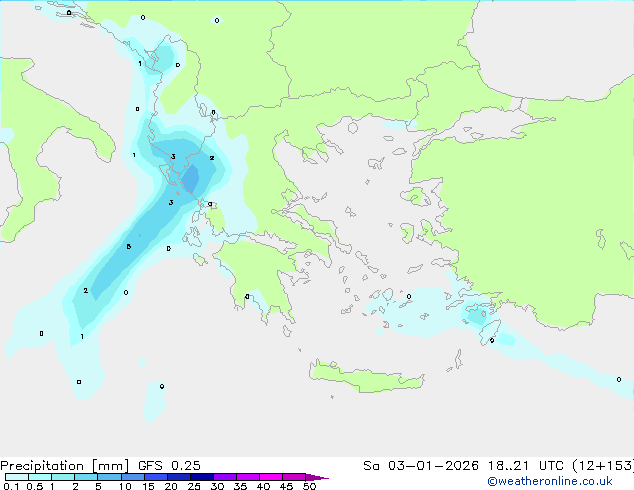Pick the legend swatch for 0.5 to 1 mm

point(40,477)
